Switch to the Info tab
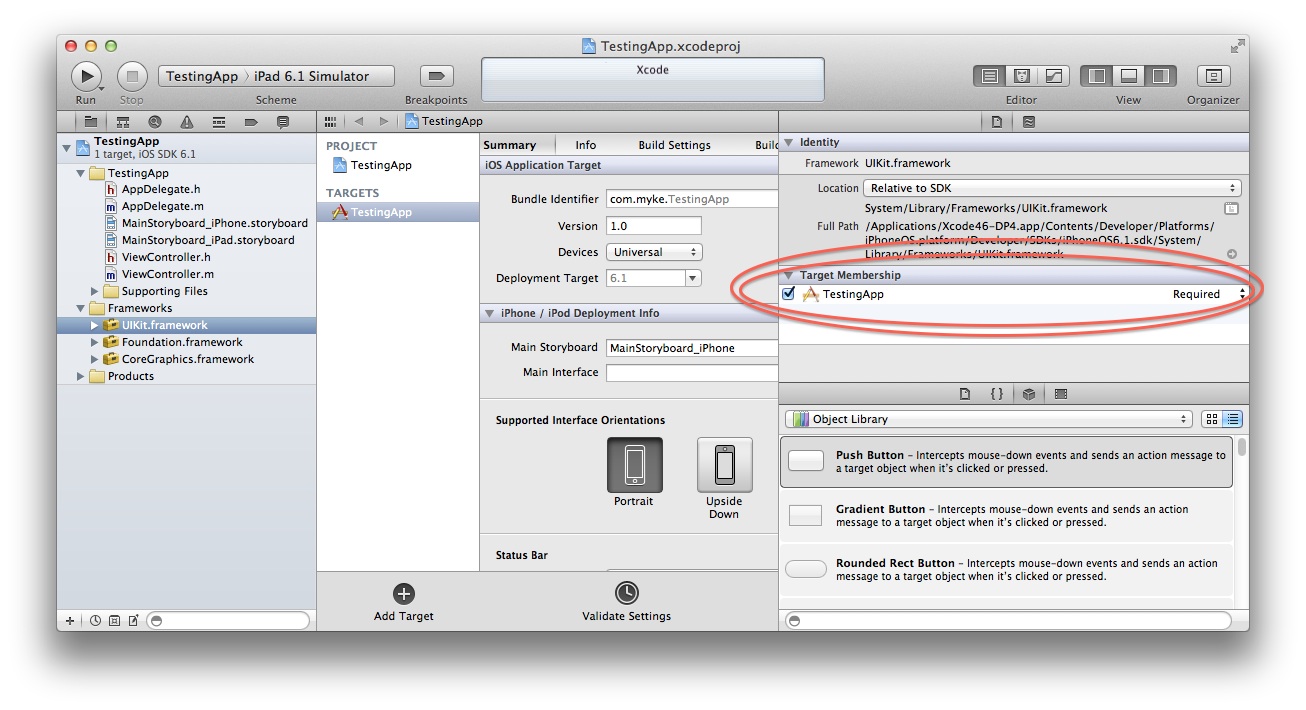The width and height of the screenshot is (1306, 710). [x=586, y=145]
